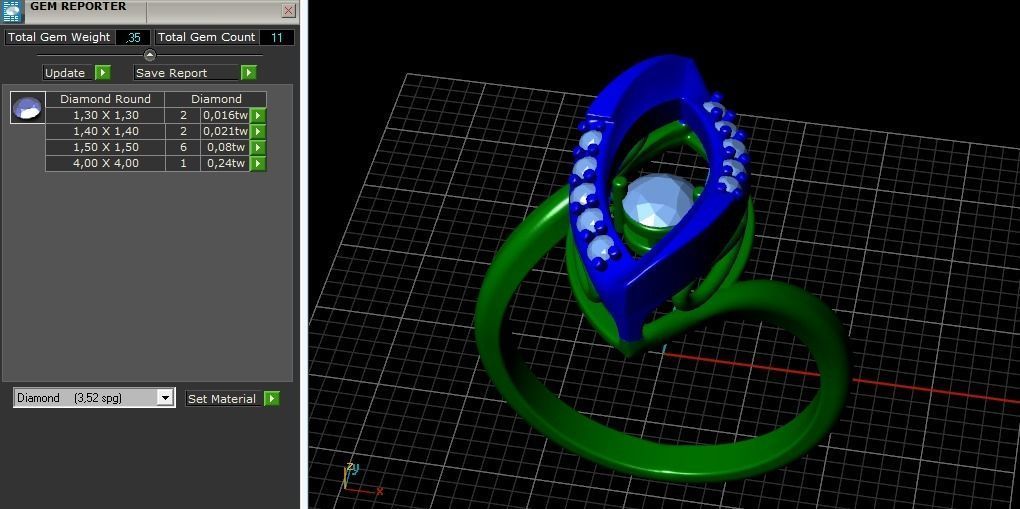1020x509 pixels.
Task: Click the Diamond material column header
Action: (216, 99)
